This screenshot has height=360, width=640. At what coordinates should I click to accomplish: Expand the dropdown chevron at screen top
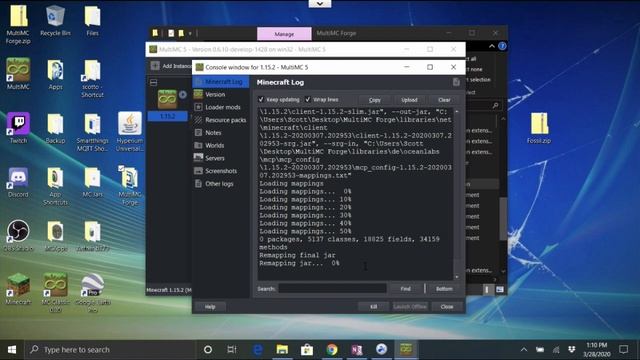pos(320,4)
